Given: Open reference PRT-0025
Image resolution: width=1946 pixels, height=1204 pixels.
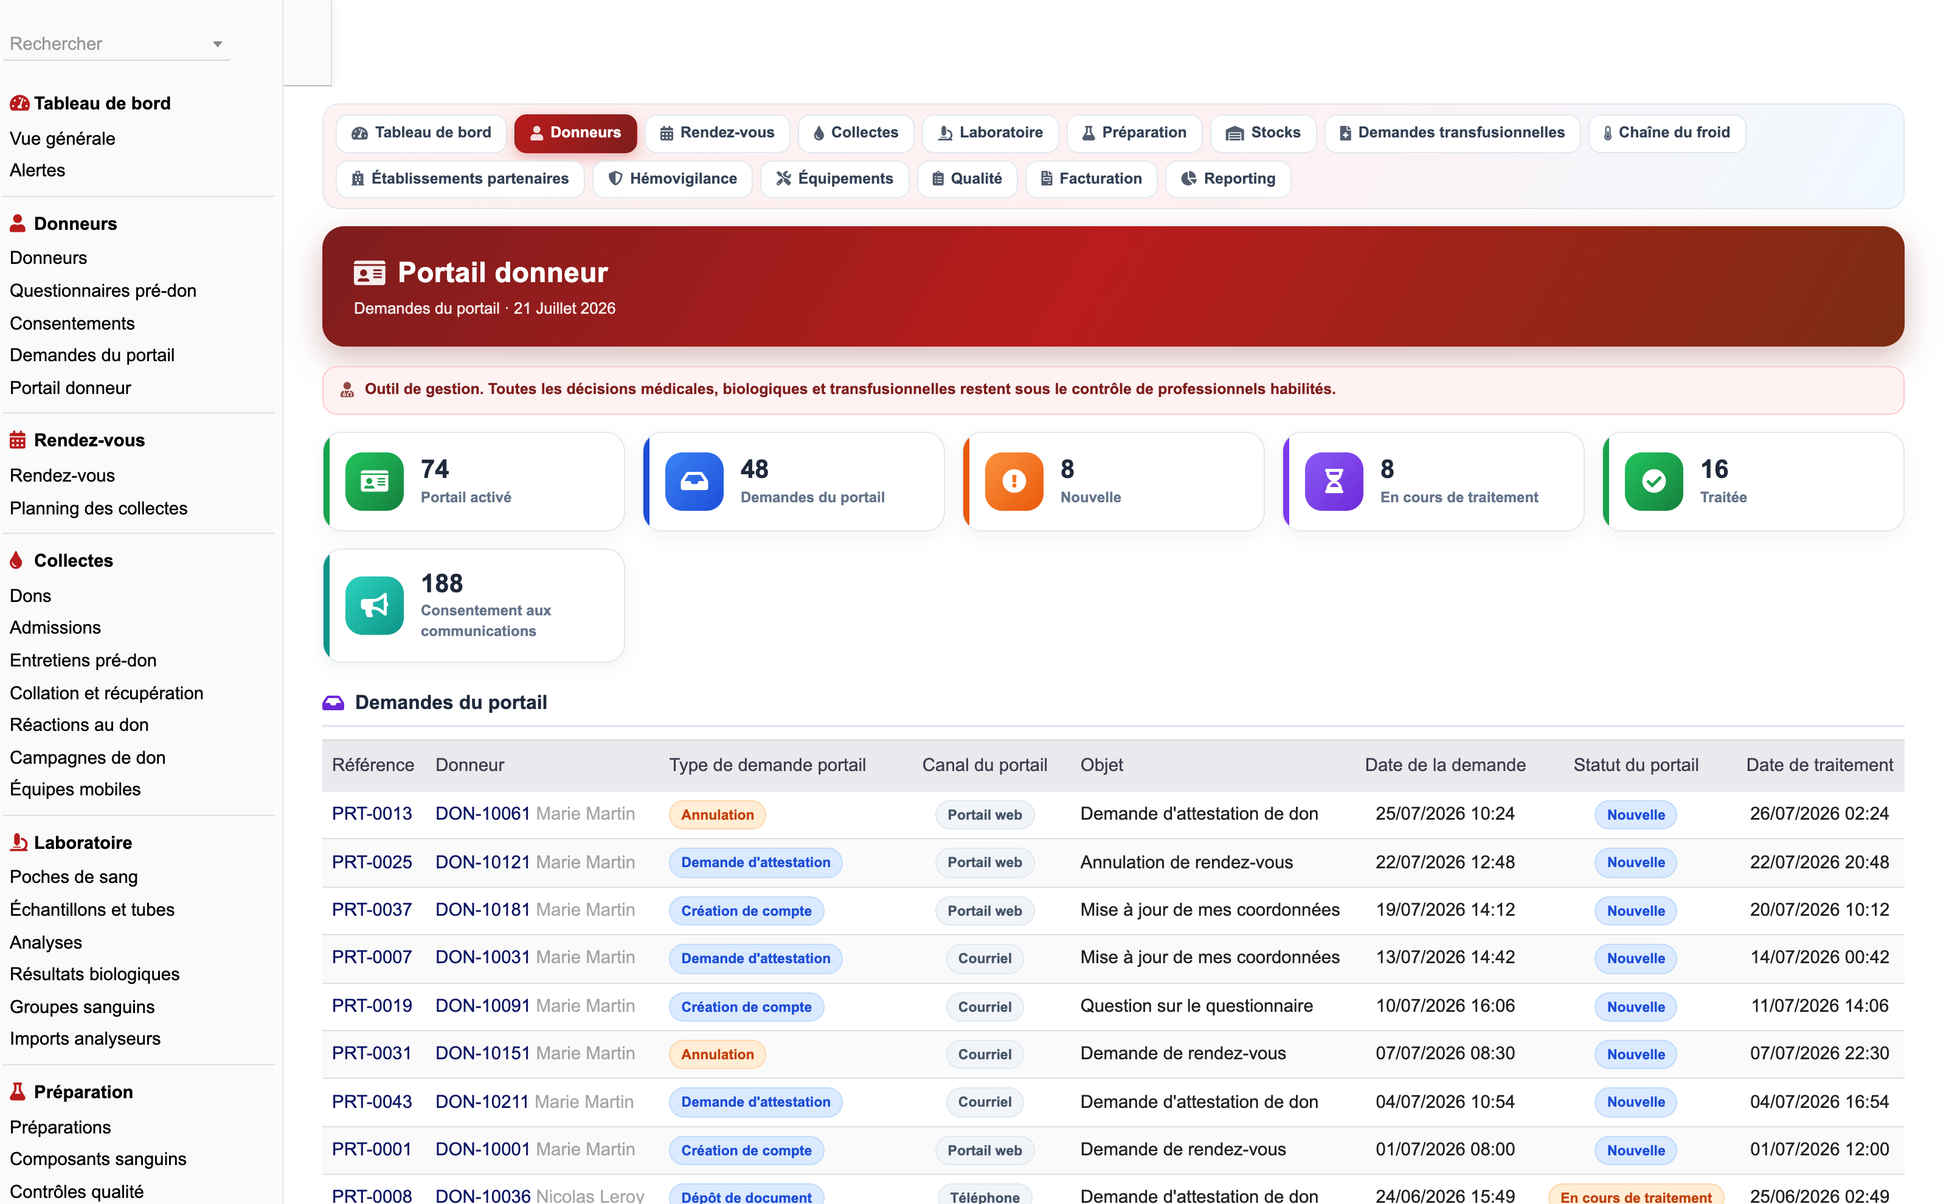Looking at the screenshot, I should (x=372, y=862).
